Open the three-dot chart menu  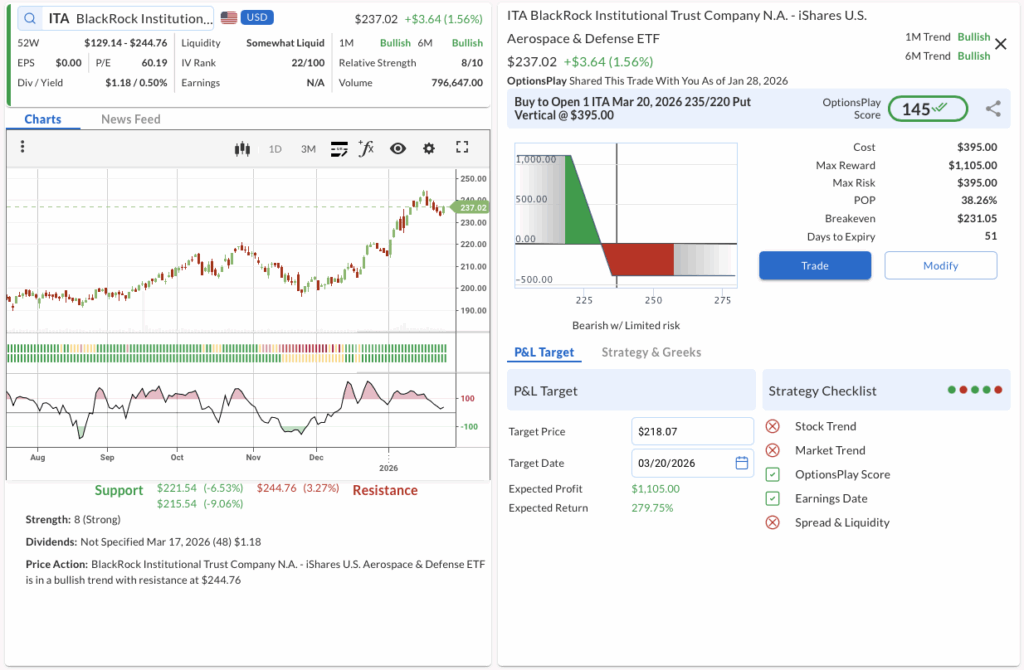point(22,148)
